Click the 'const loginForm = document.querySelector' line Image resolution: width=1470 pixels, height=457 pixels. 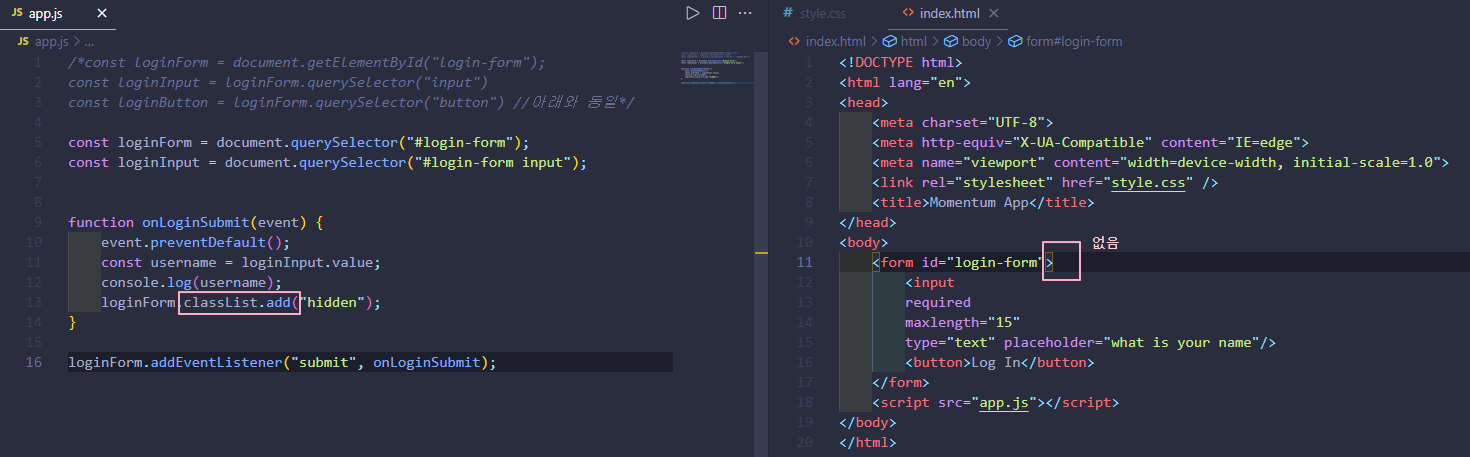point(298,142)
